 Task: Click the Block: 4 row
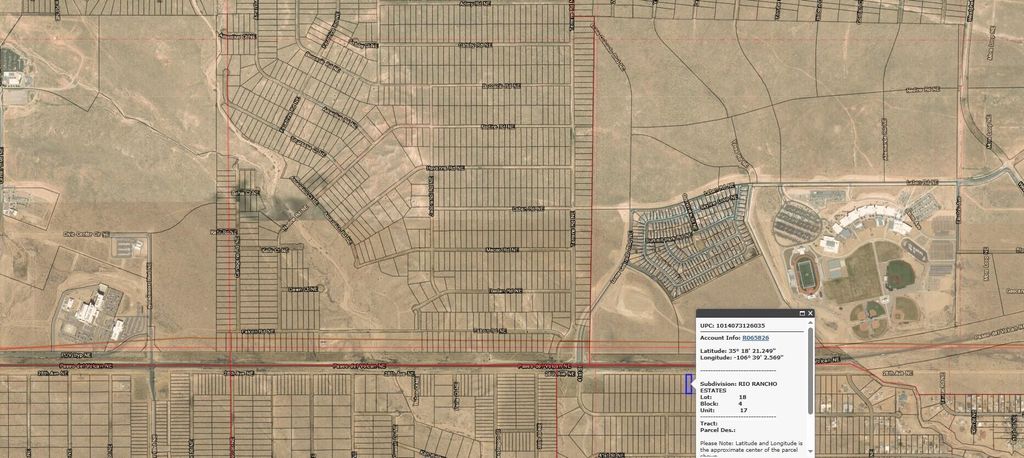(722, 404)
